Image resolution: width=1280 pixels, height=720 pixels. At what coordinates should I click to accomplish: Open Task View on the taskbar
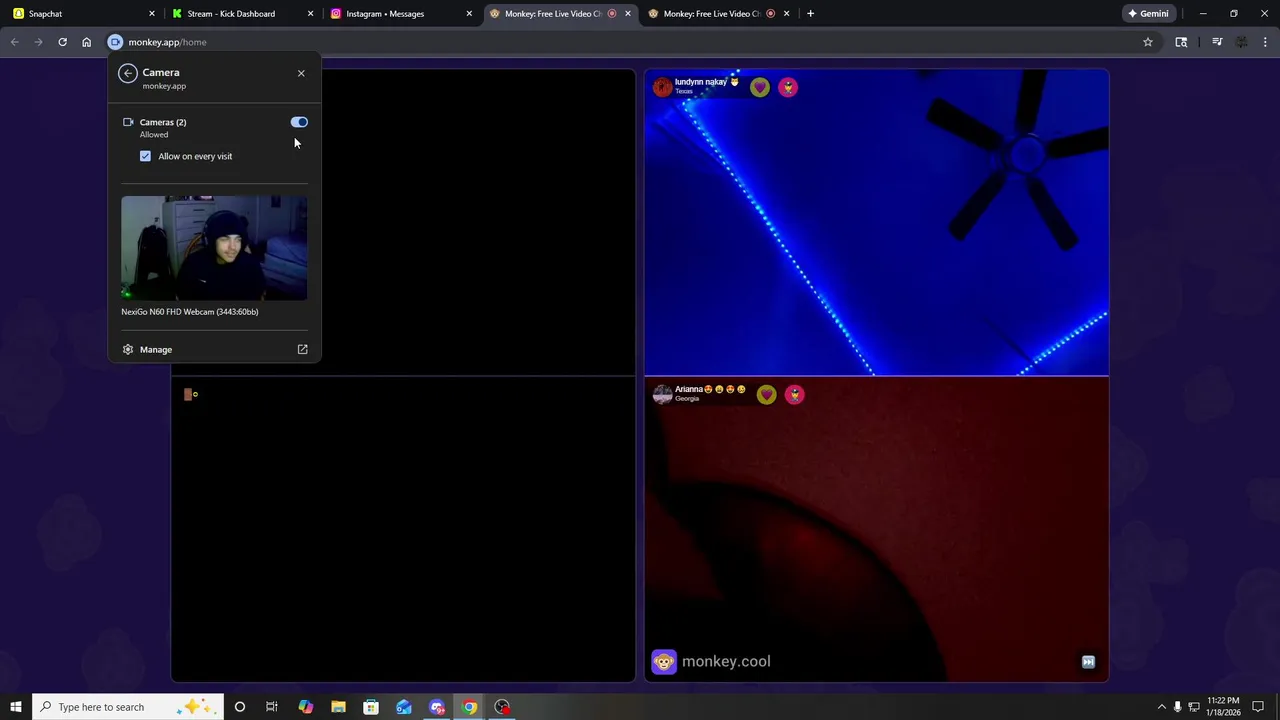point(271,707)
